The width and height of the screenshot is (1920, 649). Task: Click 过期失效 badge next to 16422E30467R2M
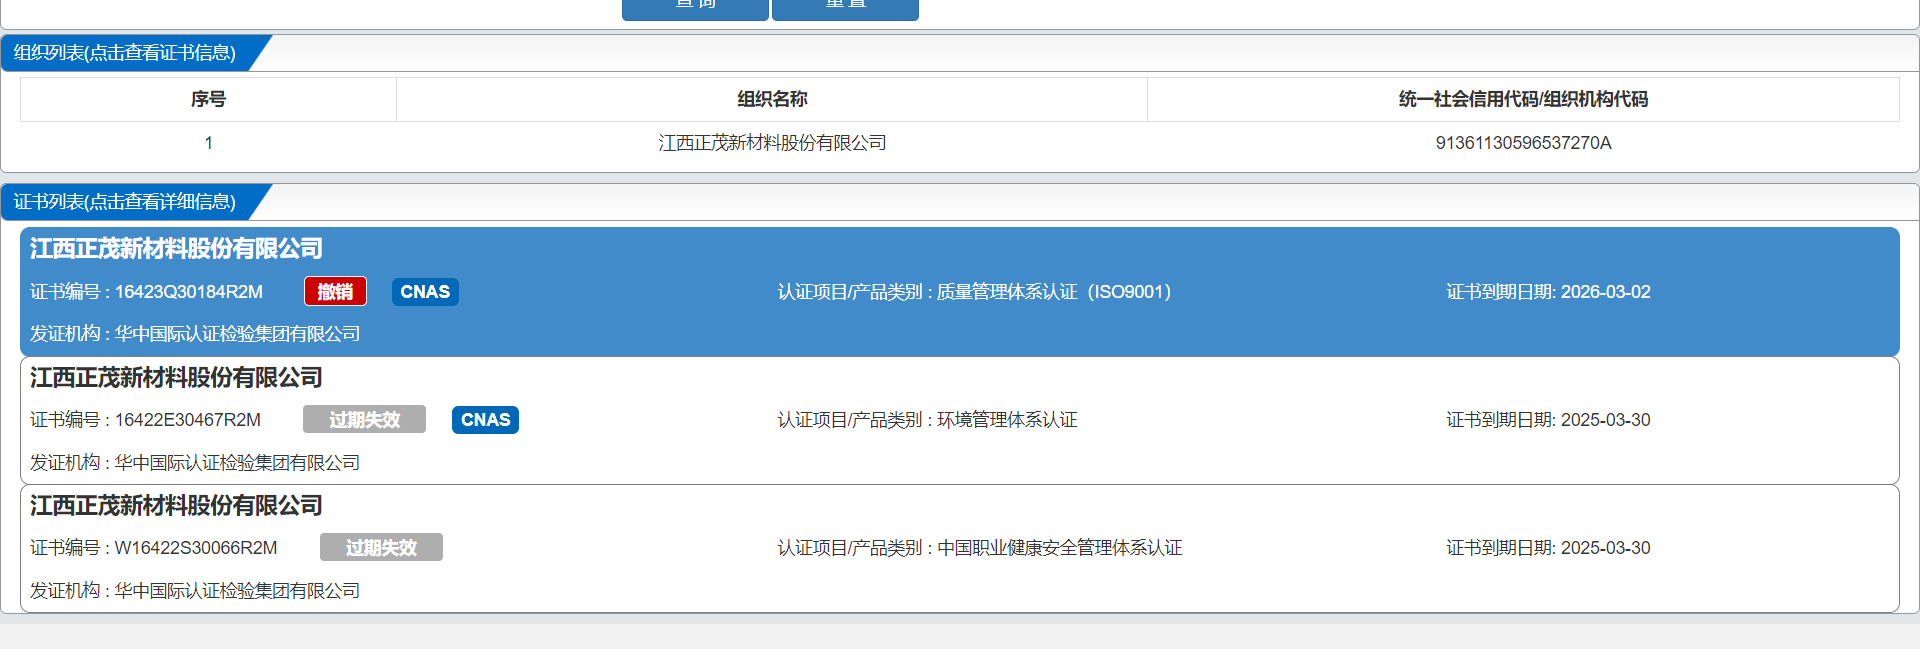click(x=364, y=420)
